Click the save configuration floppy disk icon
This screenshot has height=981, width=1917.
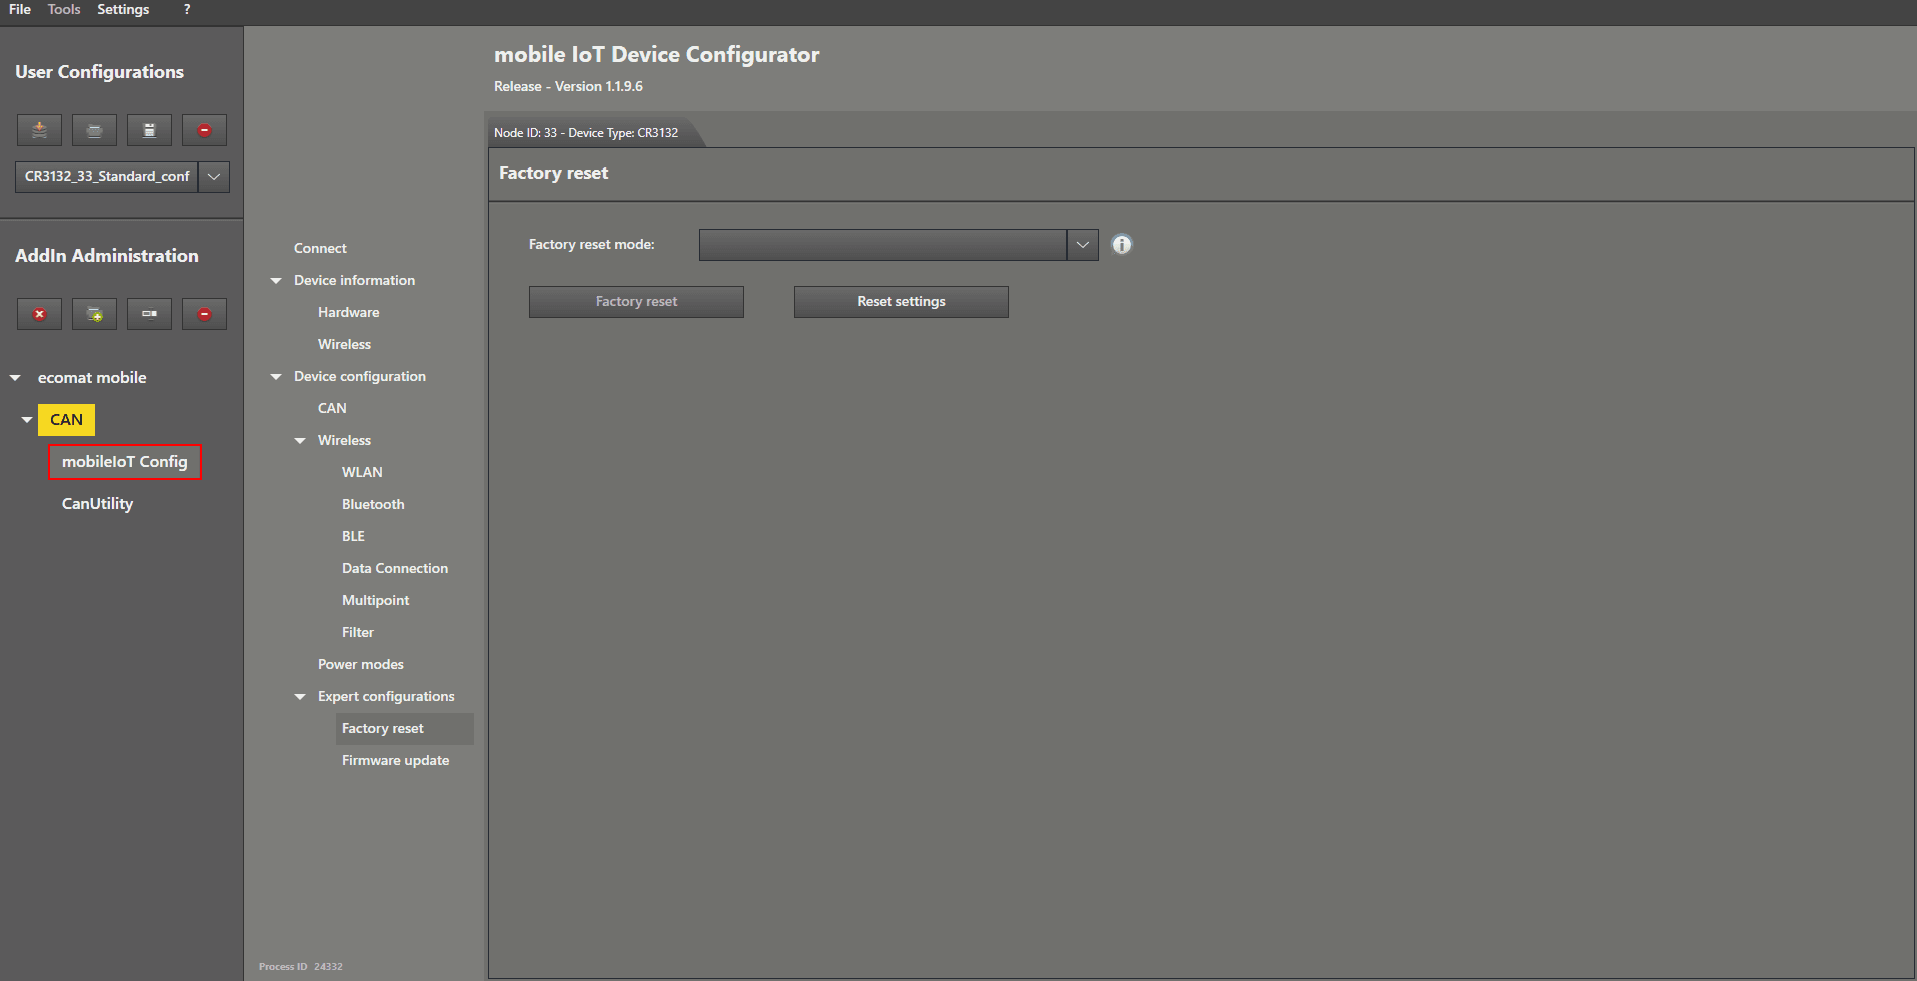click(x=149, y=130)
